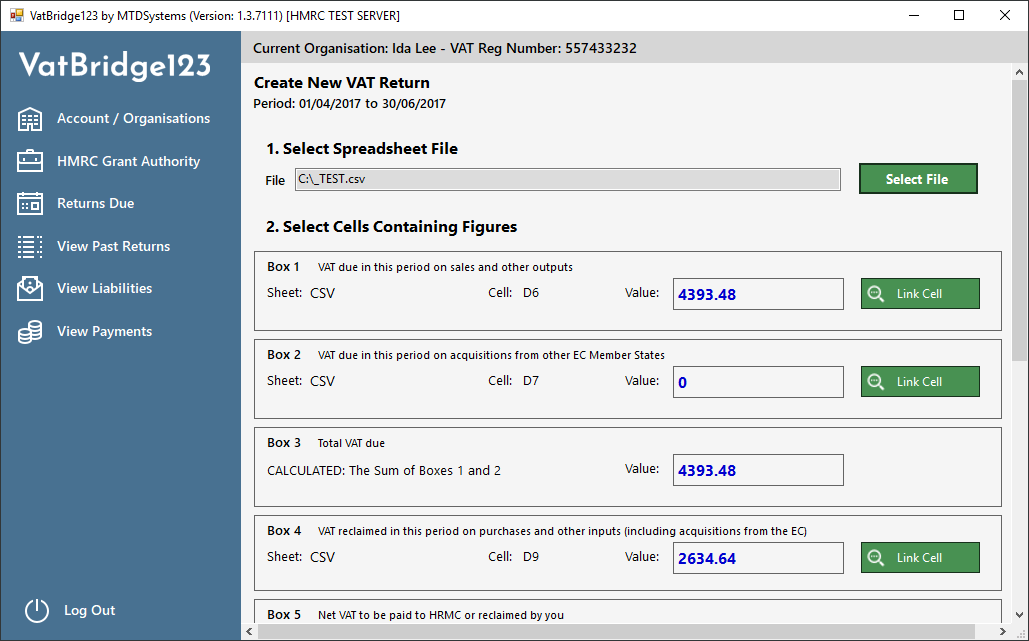The width and height of the screenshot is (1029, 641).
Task: Click the VatBridge123 app icon in title bar
Action: point(16,15)
